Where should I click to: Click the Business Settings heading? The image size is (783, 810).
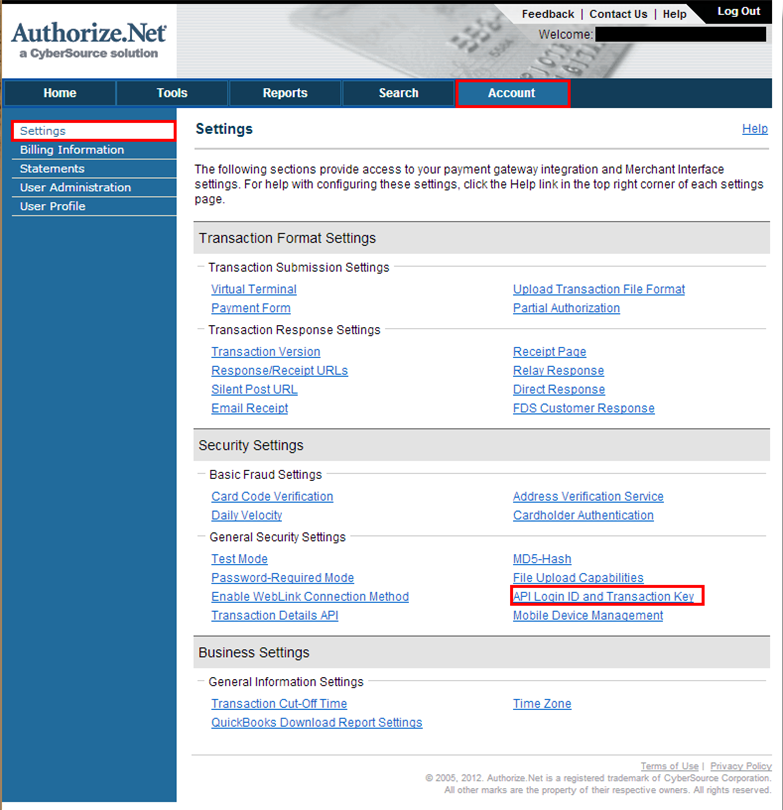254,652
